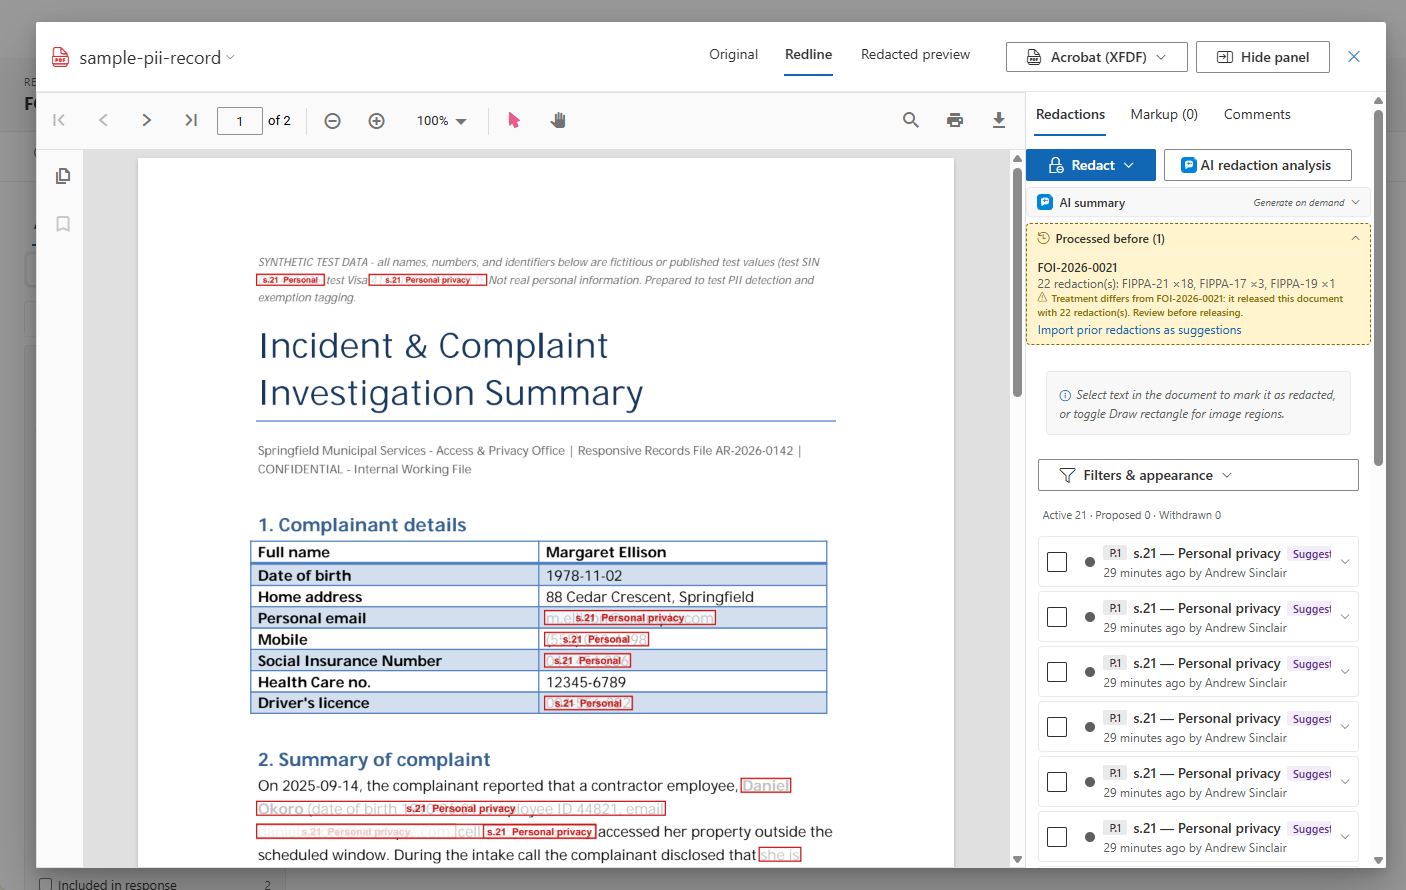Toggle Included in response checkbox in background window

(x=45, y=884)
